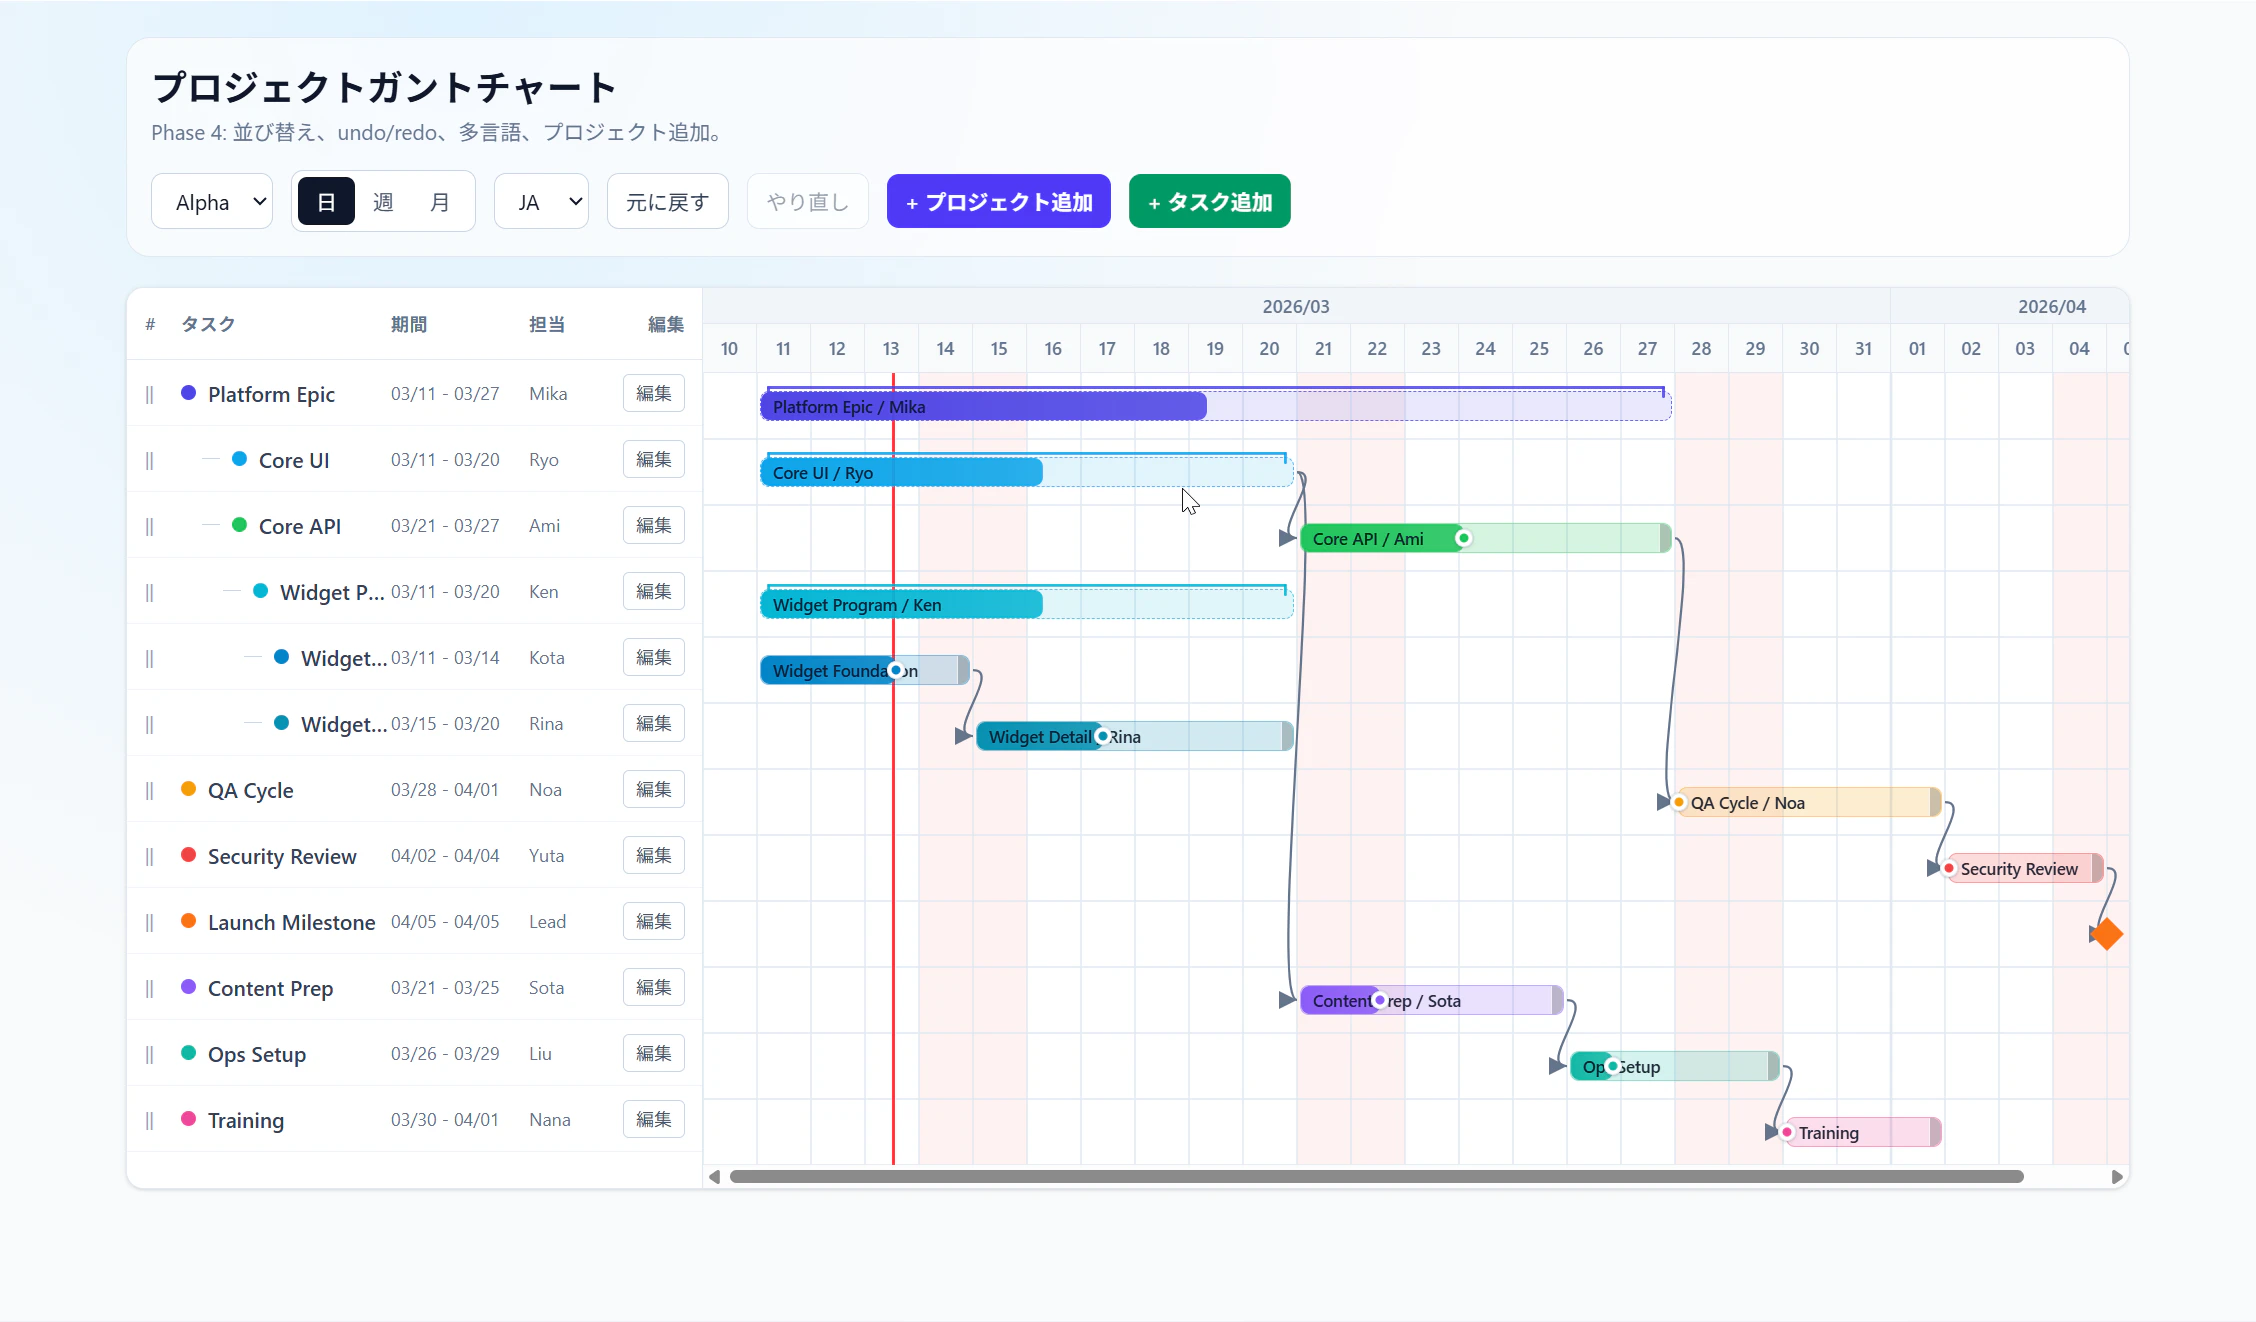Click the タスク column header
This screenshot has height=1322, width=2256.
[x=208, y=324]
